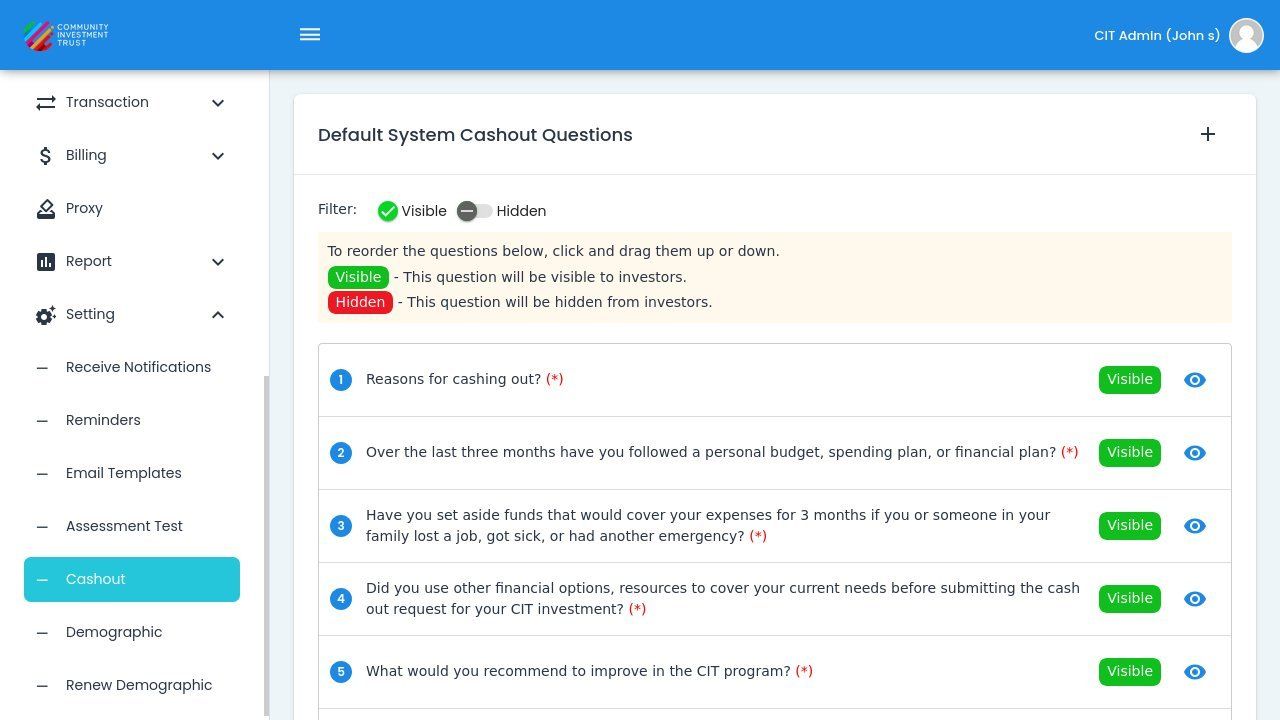Click the Proxy sidebar icon
Screen dimensions: 1280x720
(x=45, y=209)
